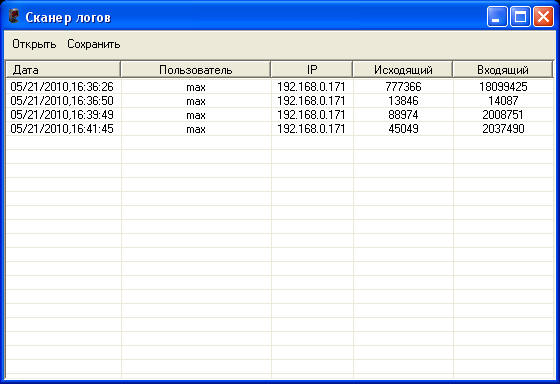Open the Сохранить menu
The image size is (560, 384).
[94, 44]
